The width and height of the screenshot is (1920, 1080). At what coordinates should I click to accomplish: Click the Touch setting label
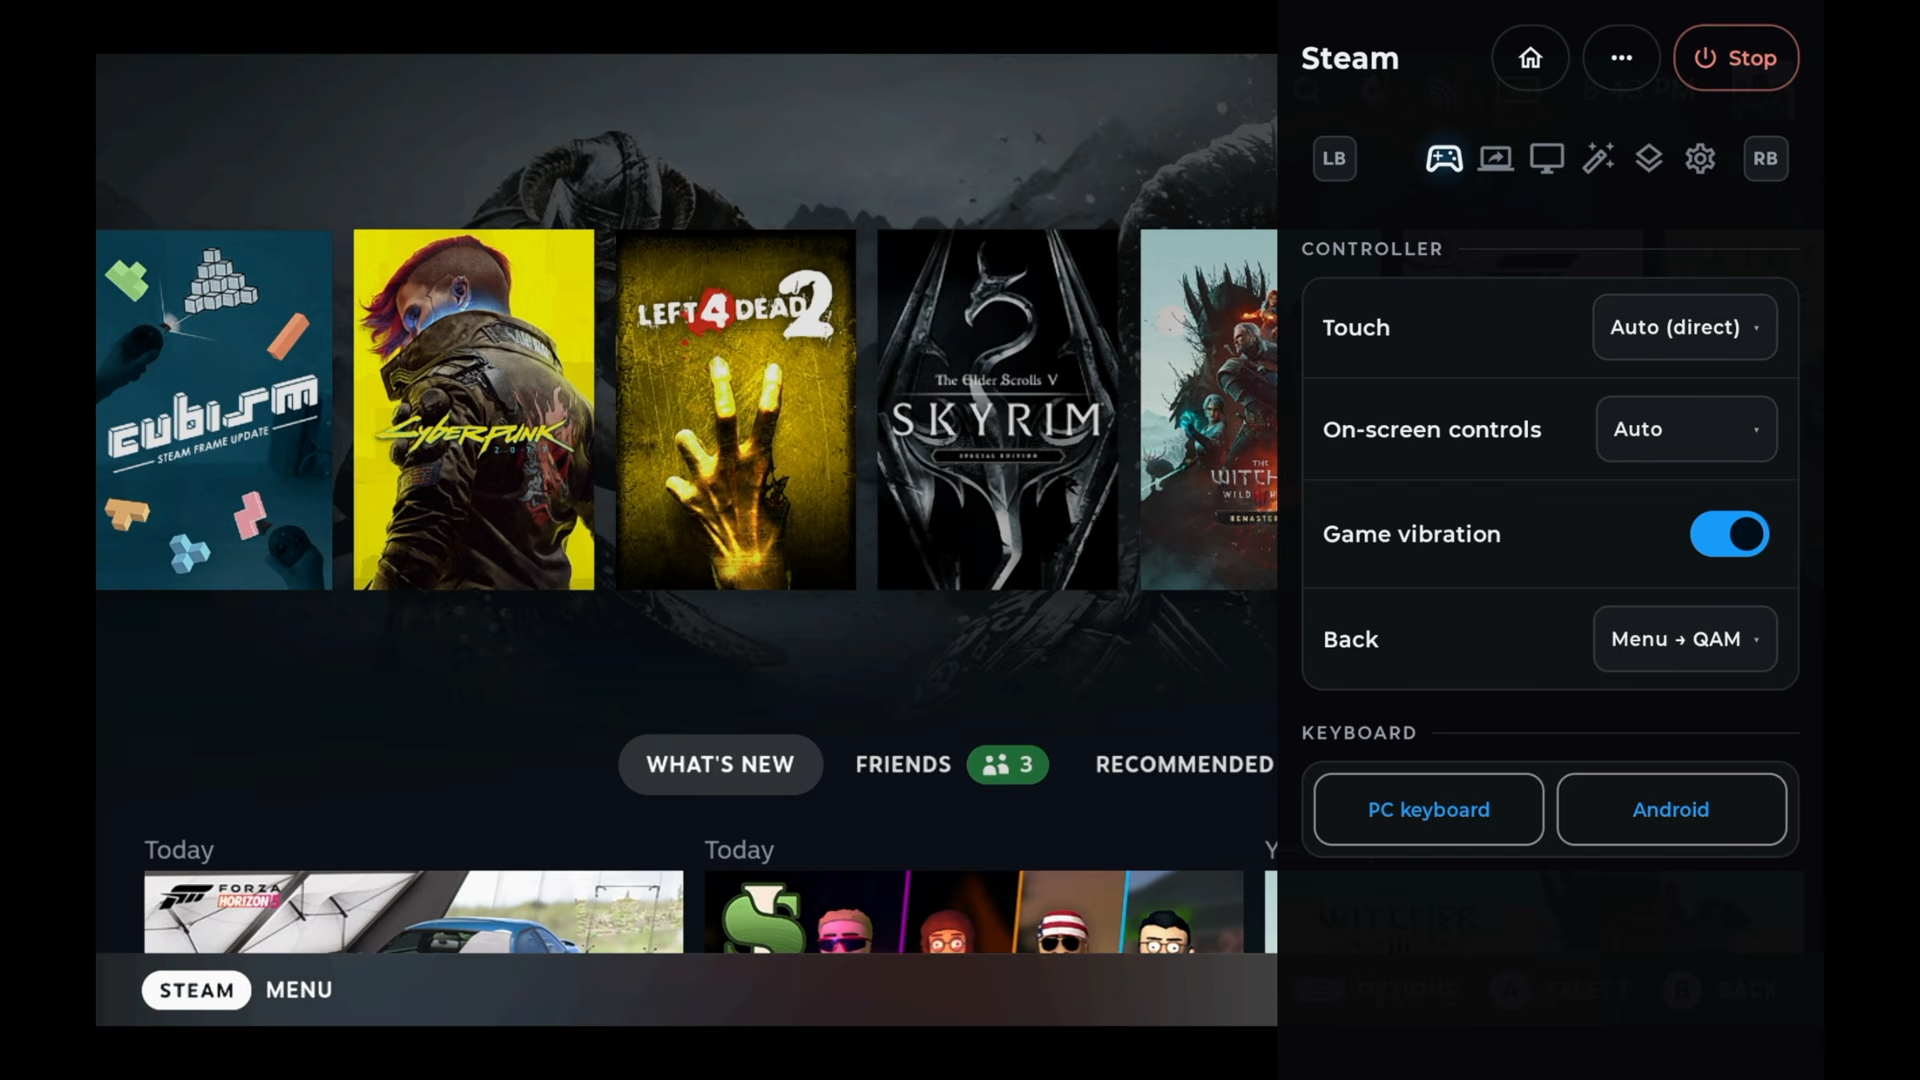point(1356,327)
